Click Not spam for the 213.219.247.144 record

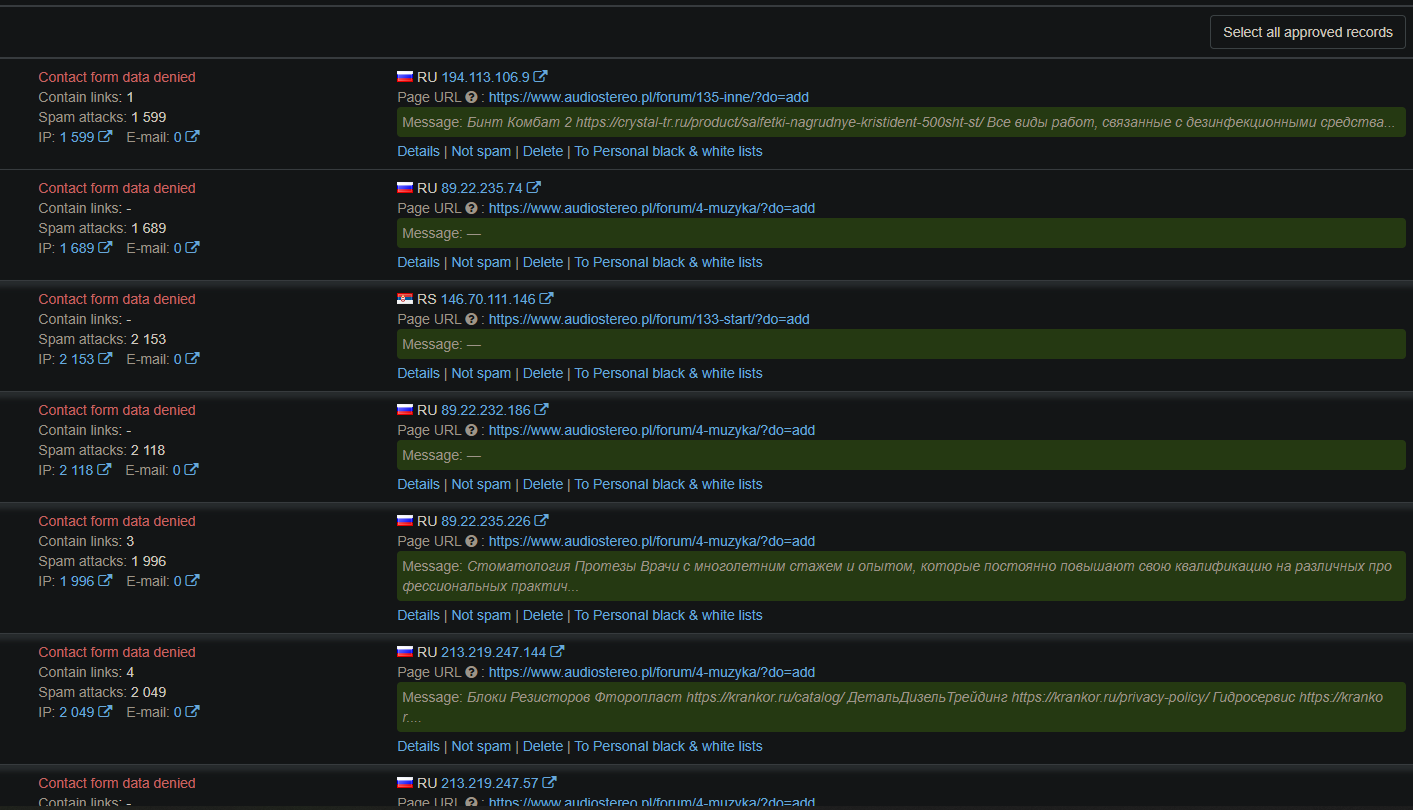click(481, 746)
